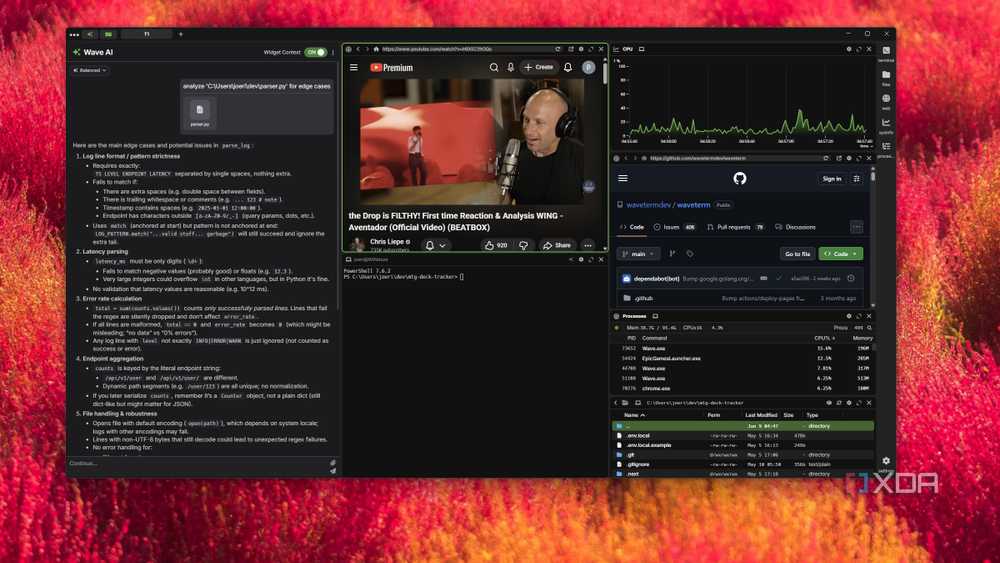Open the dependabot[bot] commit author

point(656,279)
